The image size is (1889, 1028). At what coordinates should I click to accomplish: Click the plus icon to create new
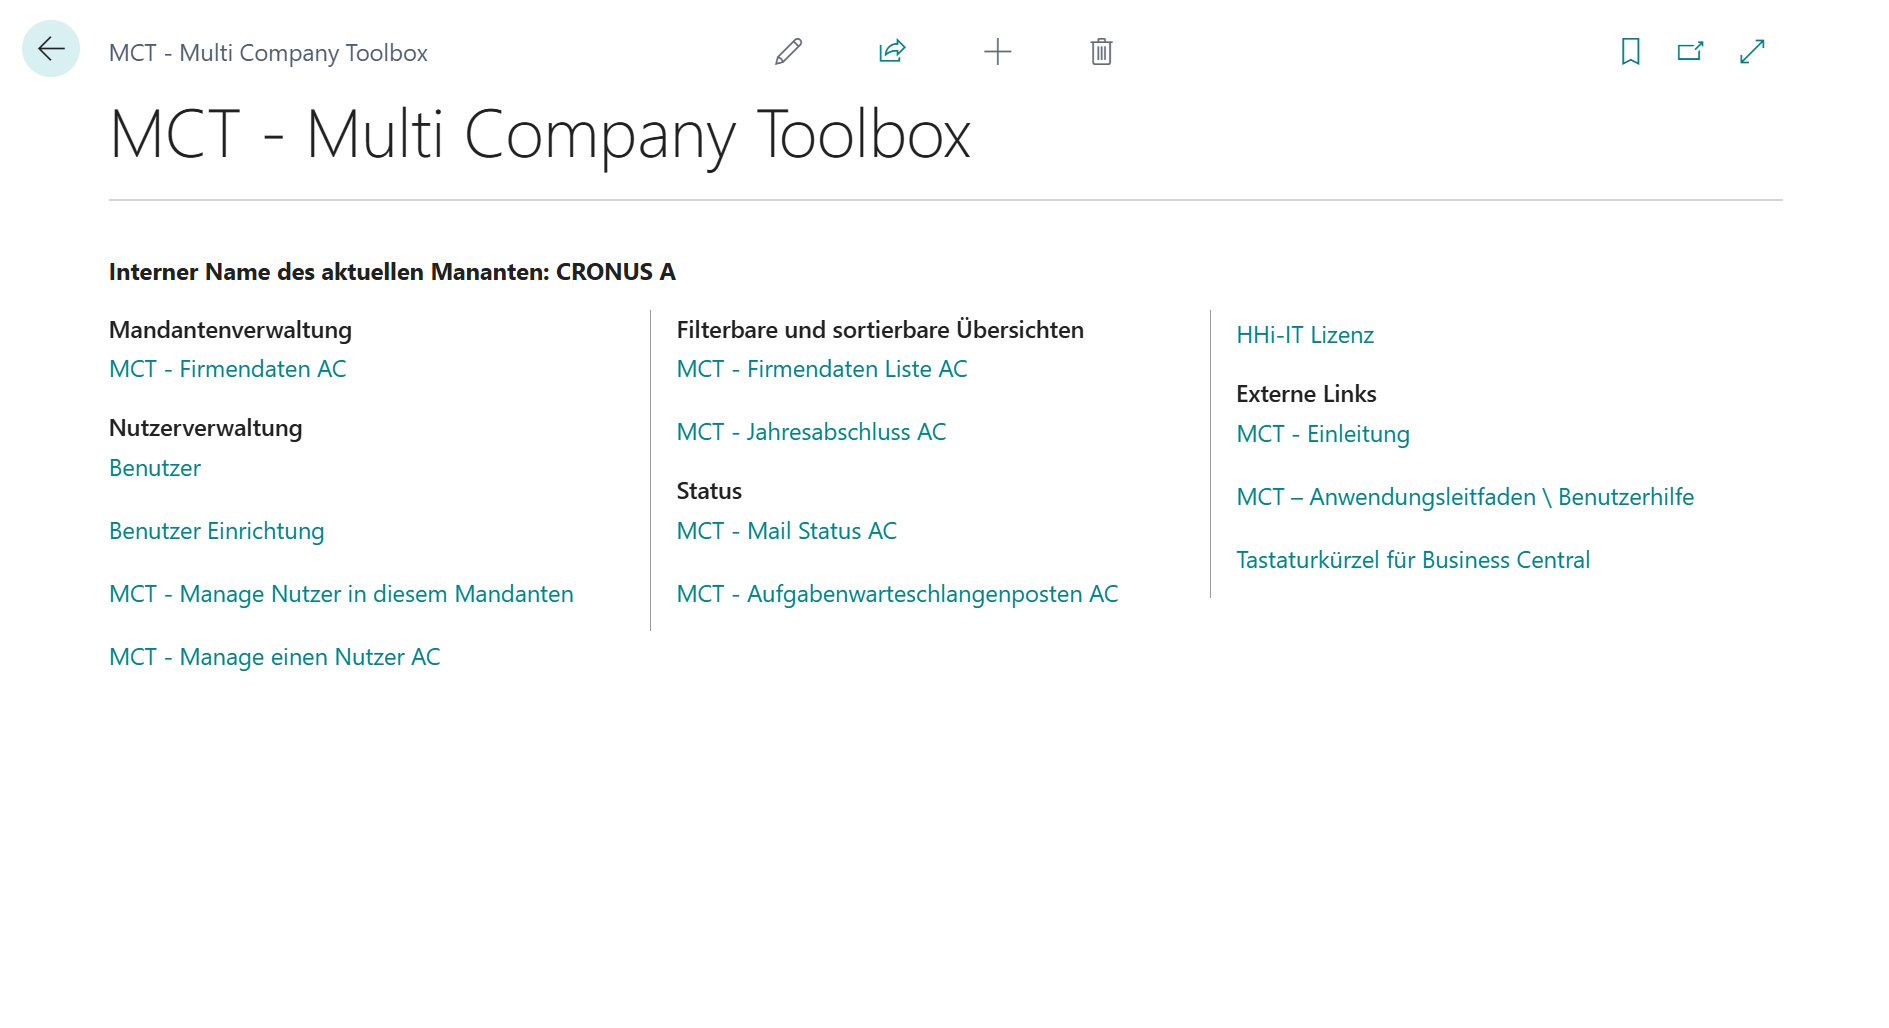tap(997, 51)
